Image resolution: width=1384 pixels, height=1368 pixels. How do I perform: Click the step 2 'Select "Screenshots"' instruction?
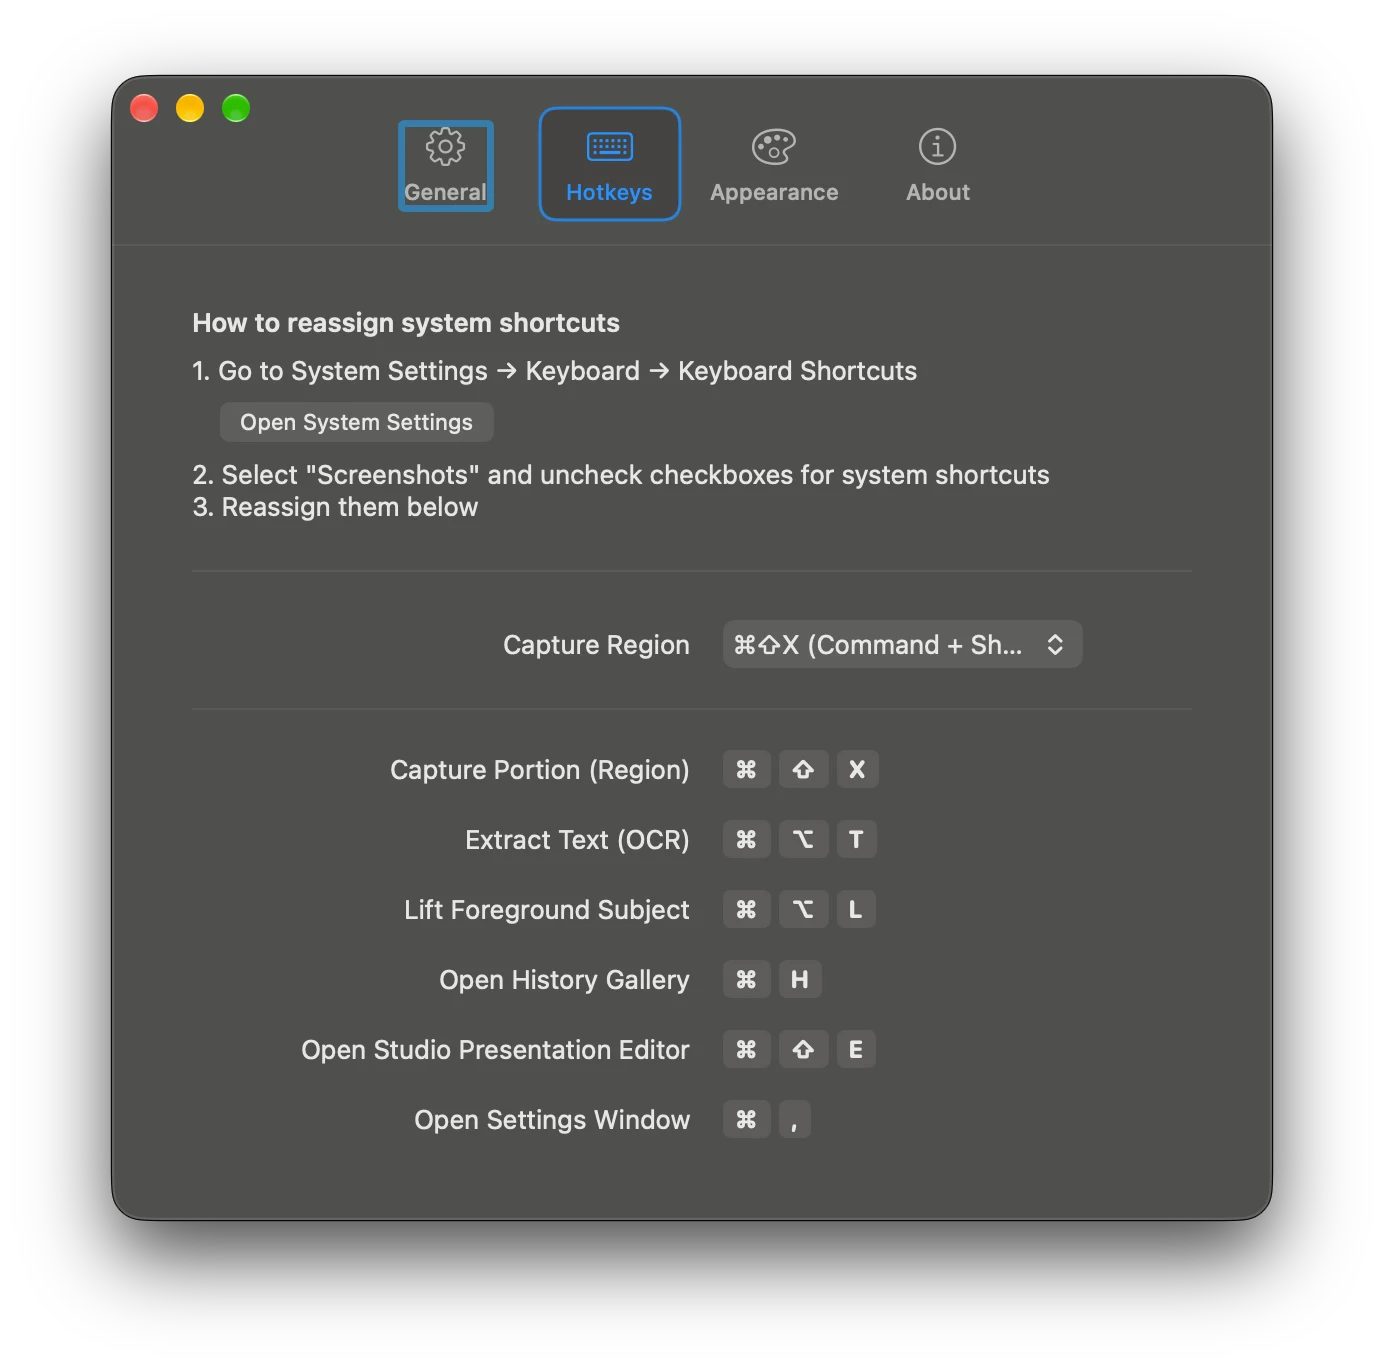pyautogui.click(x=621, y=475)
